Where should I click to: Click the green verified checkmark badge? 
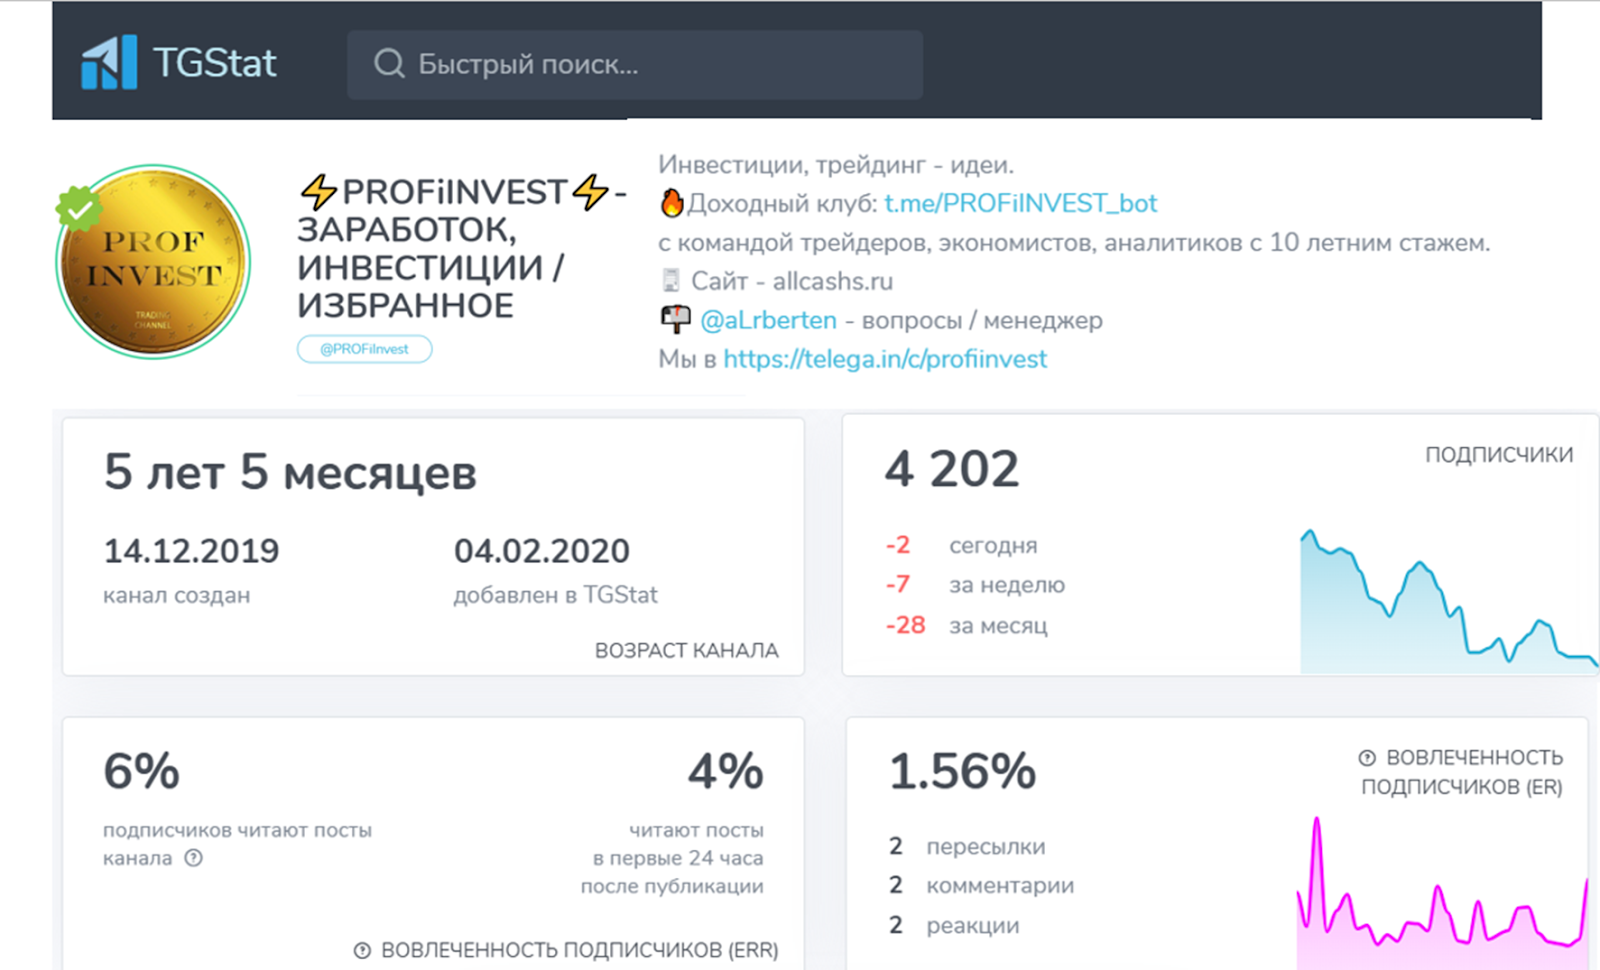82,208
